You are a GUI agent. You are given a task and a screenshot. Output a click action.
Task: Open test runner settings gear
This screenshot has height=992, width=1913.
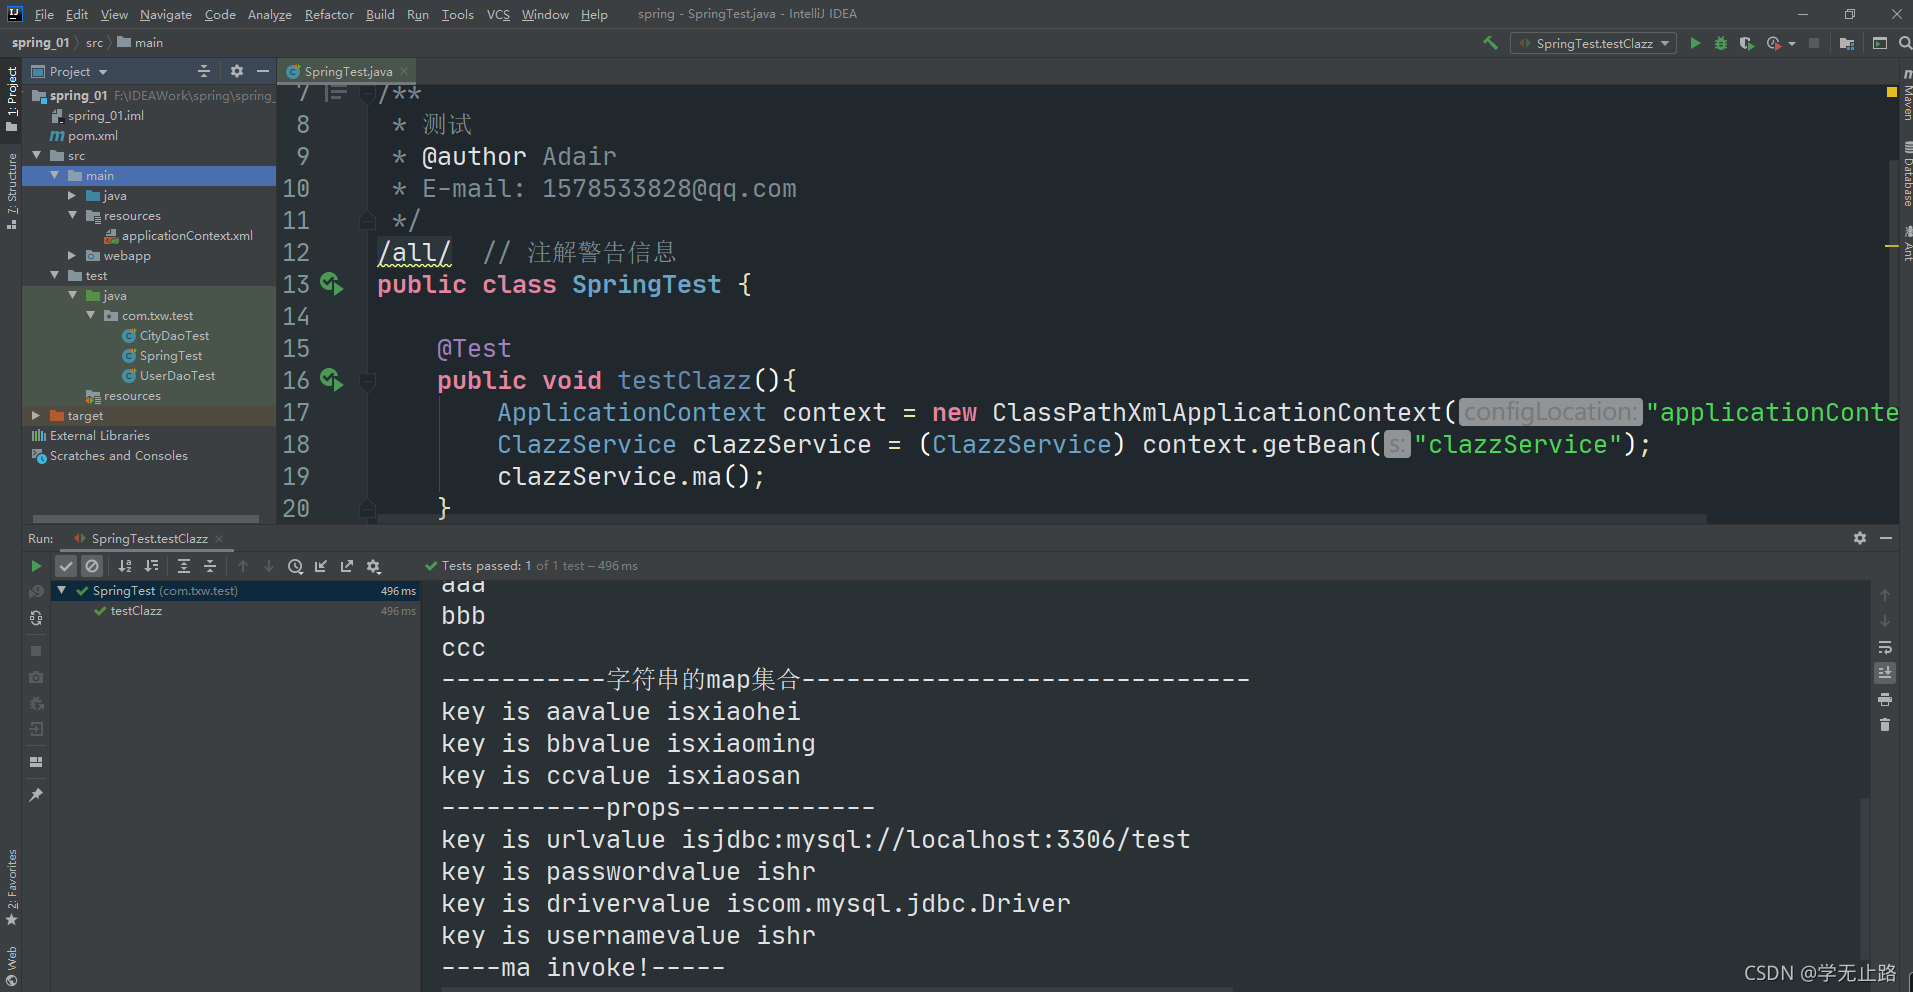click(374, 566)
